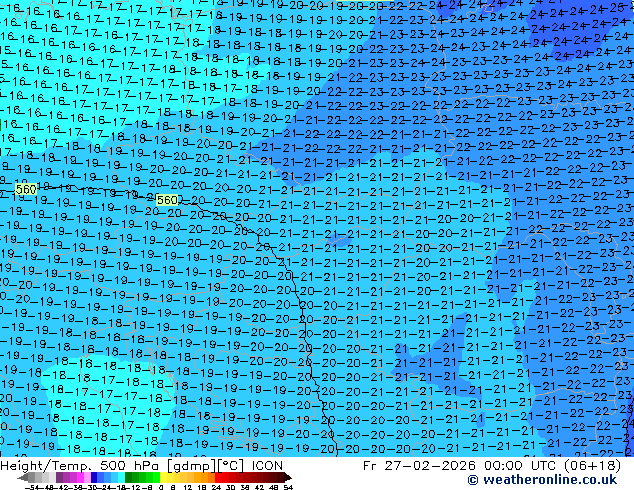Click the yellow swatch on the color legend
634x490 pixels.
click(x=163, y=477)
